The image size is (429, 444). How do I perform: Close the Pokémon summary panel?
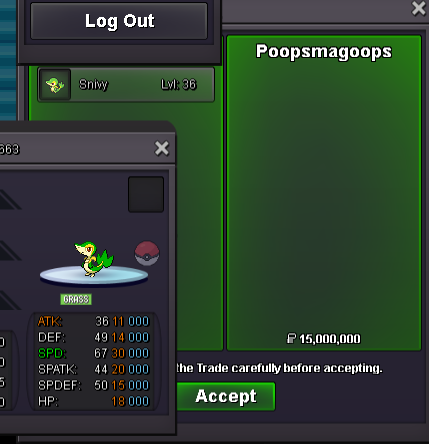(162, 148)
